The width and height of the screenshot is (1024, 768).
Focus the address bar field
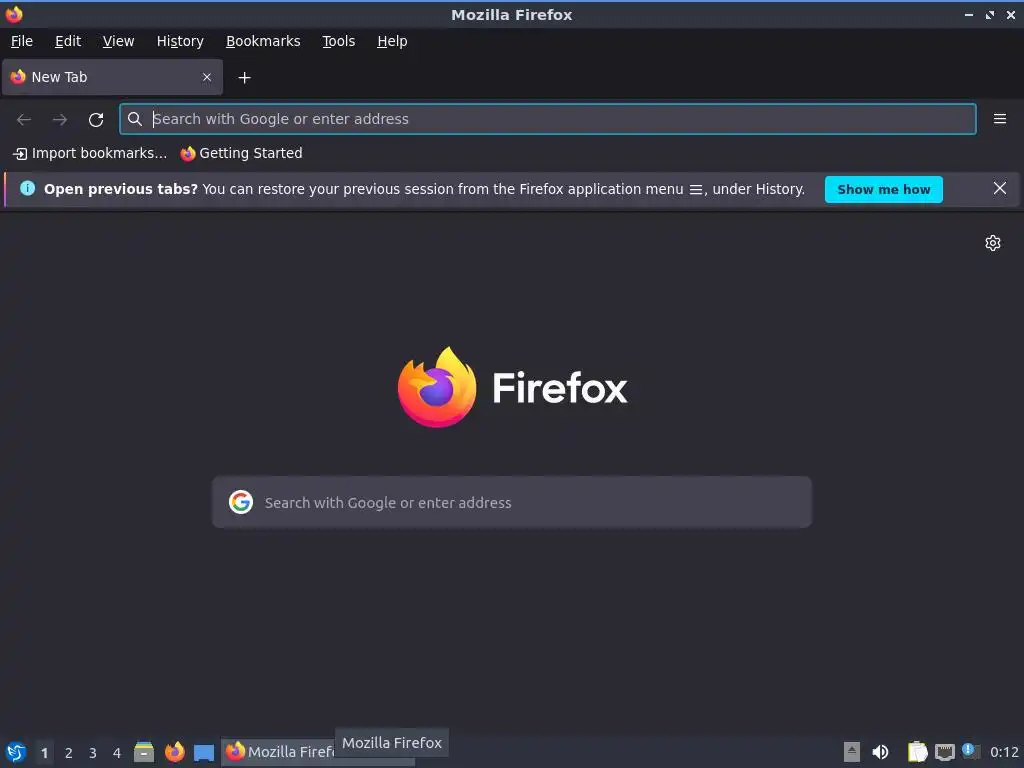(548, 119)
